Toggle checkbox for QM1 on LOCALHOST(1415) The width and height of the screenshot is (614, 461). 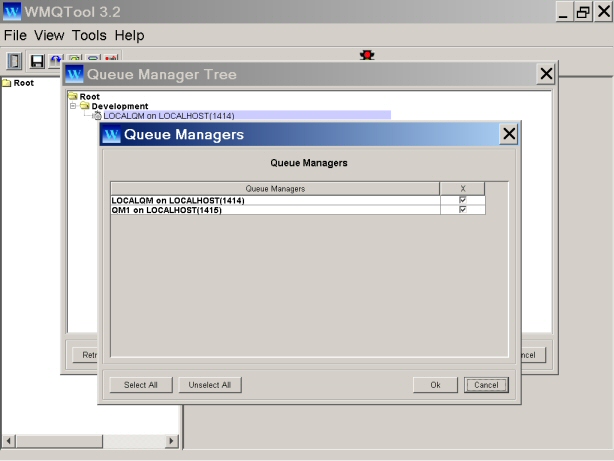click(462, 210)
